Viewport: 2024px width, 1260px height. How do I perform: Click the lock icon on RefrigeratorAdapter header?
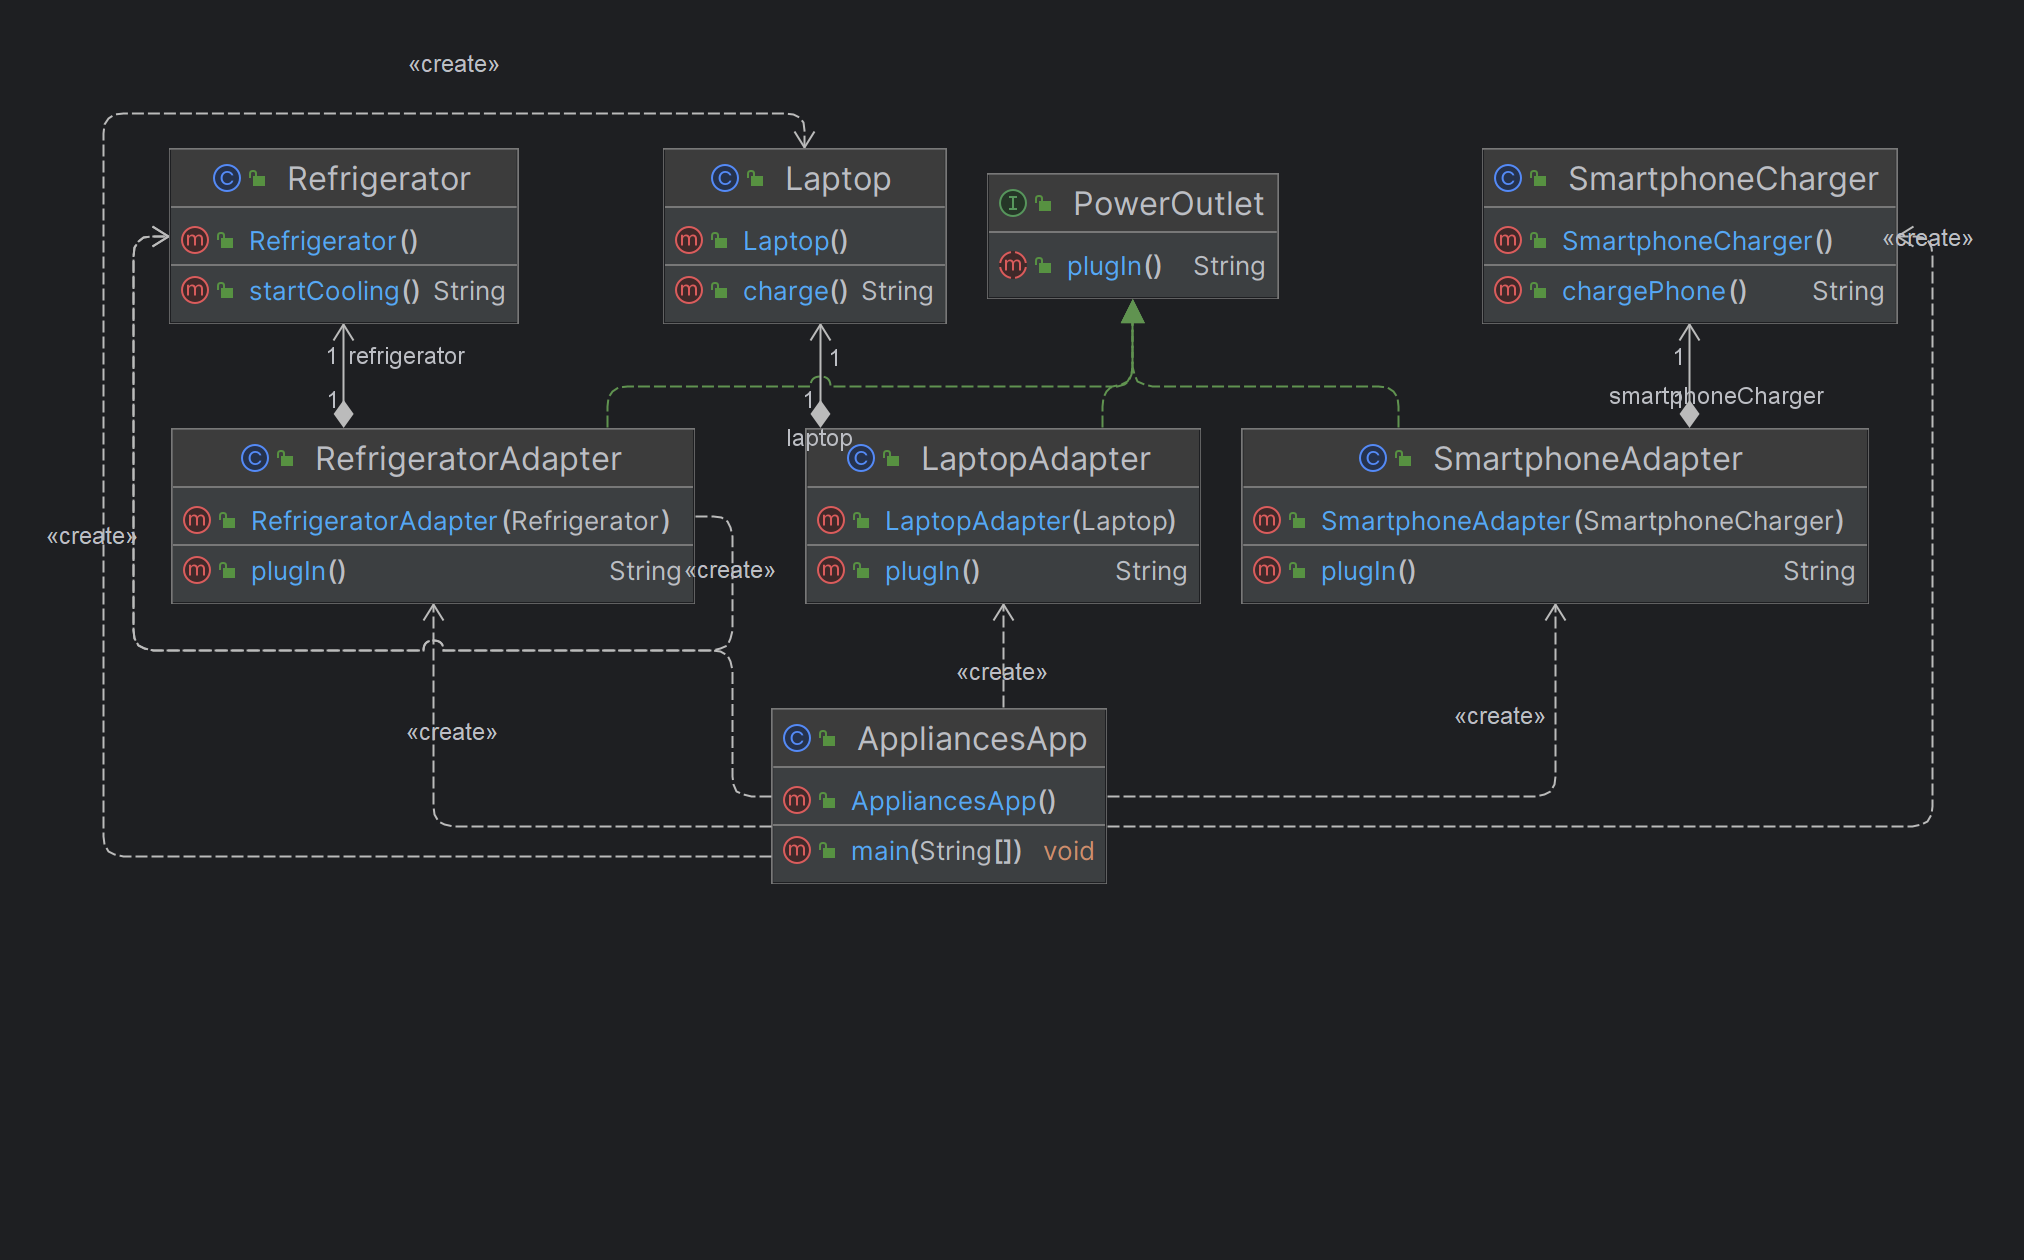[286, 457]
